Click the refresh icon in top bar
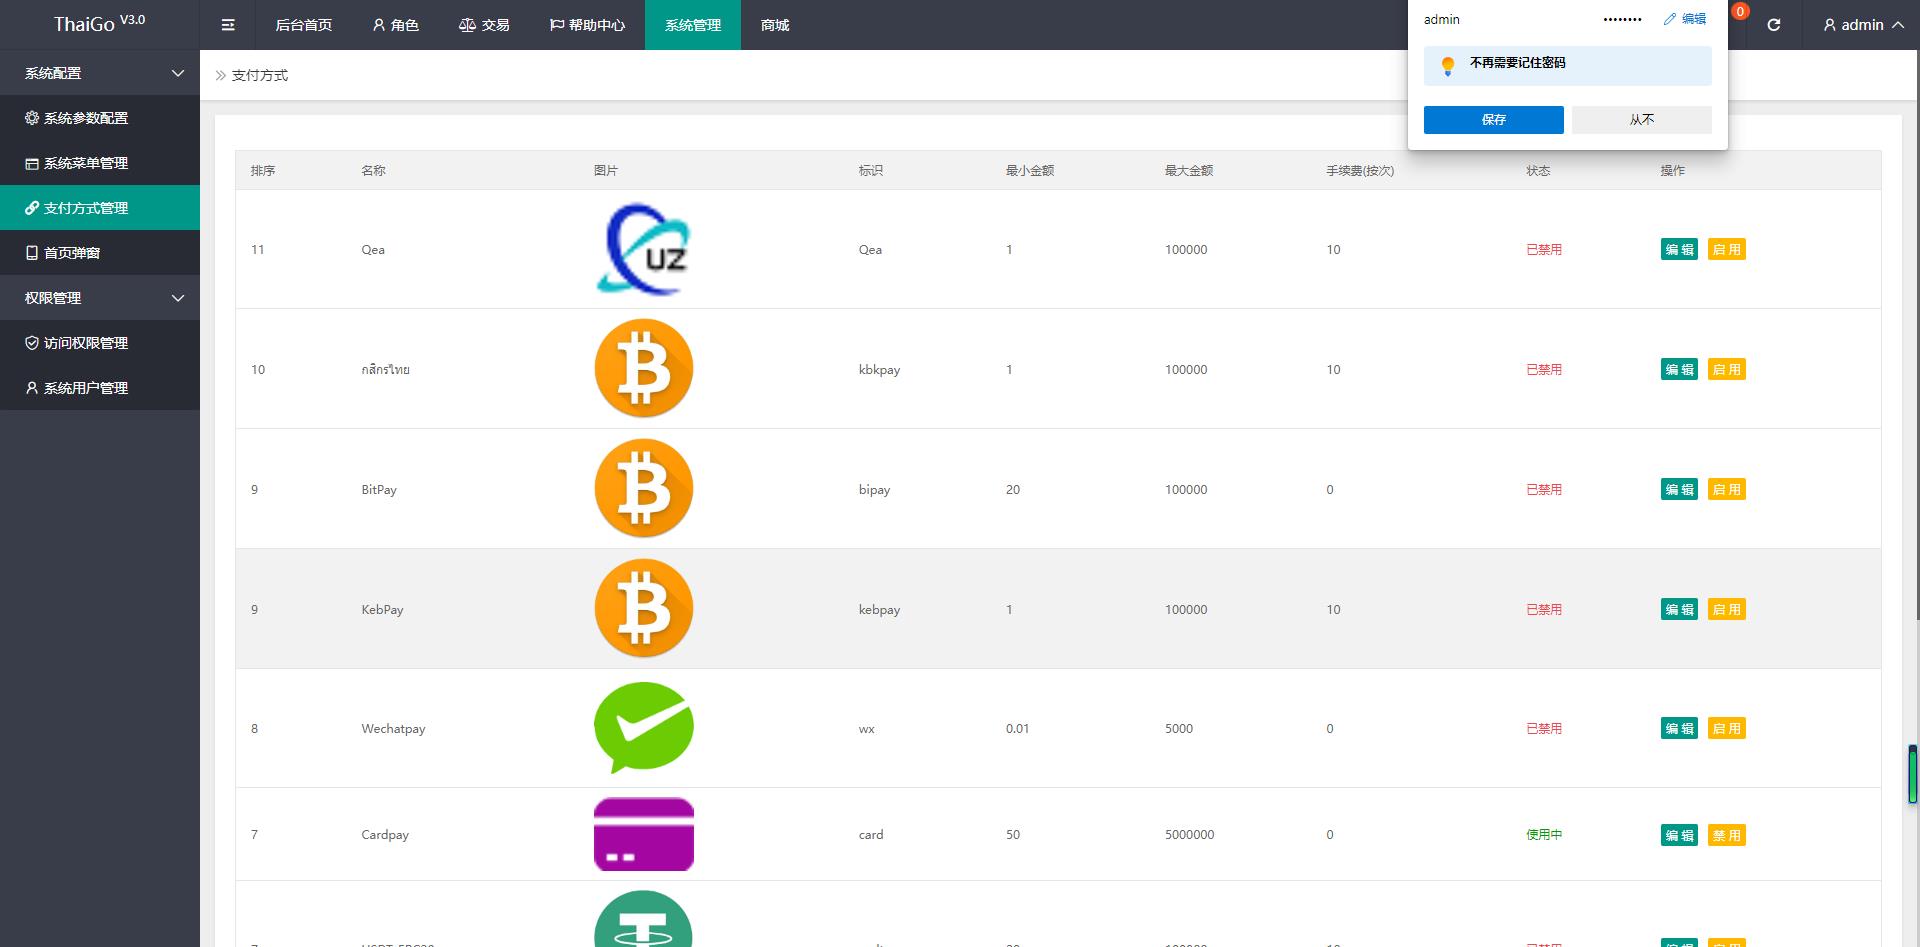The width and height of the screenshot is (1920, 947). tap(1773, 25)
